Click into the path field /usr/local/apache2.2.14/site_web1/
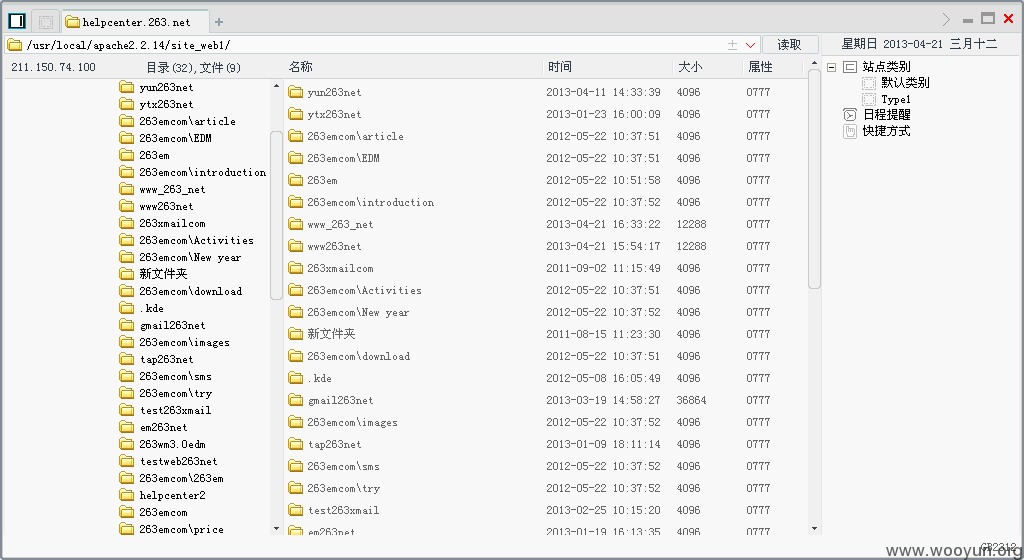The image size is (1024, 560). 382,45
